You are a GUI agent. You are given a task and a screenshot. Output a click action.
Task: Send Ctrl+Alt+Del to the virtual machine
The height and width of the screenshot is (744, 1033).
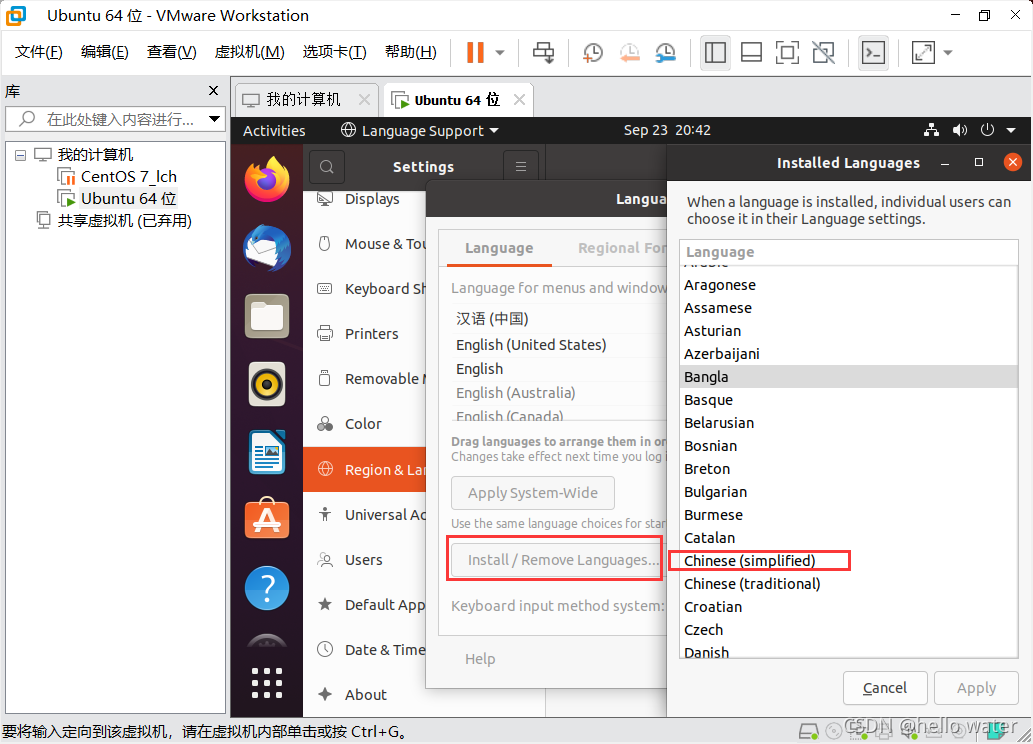tap(544, 53)
